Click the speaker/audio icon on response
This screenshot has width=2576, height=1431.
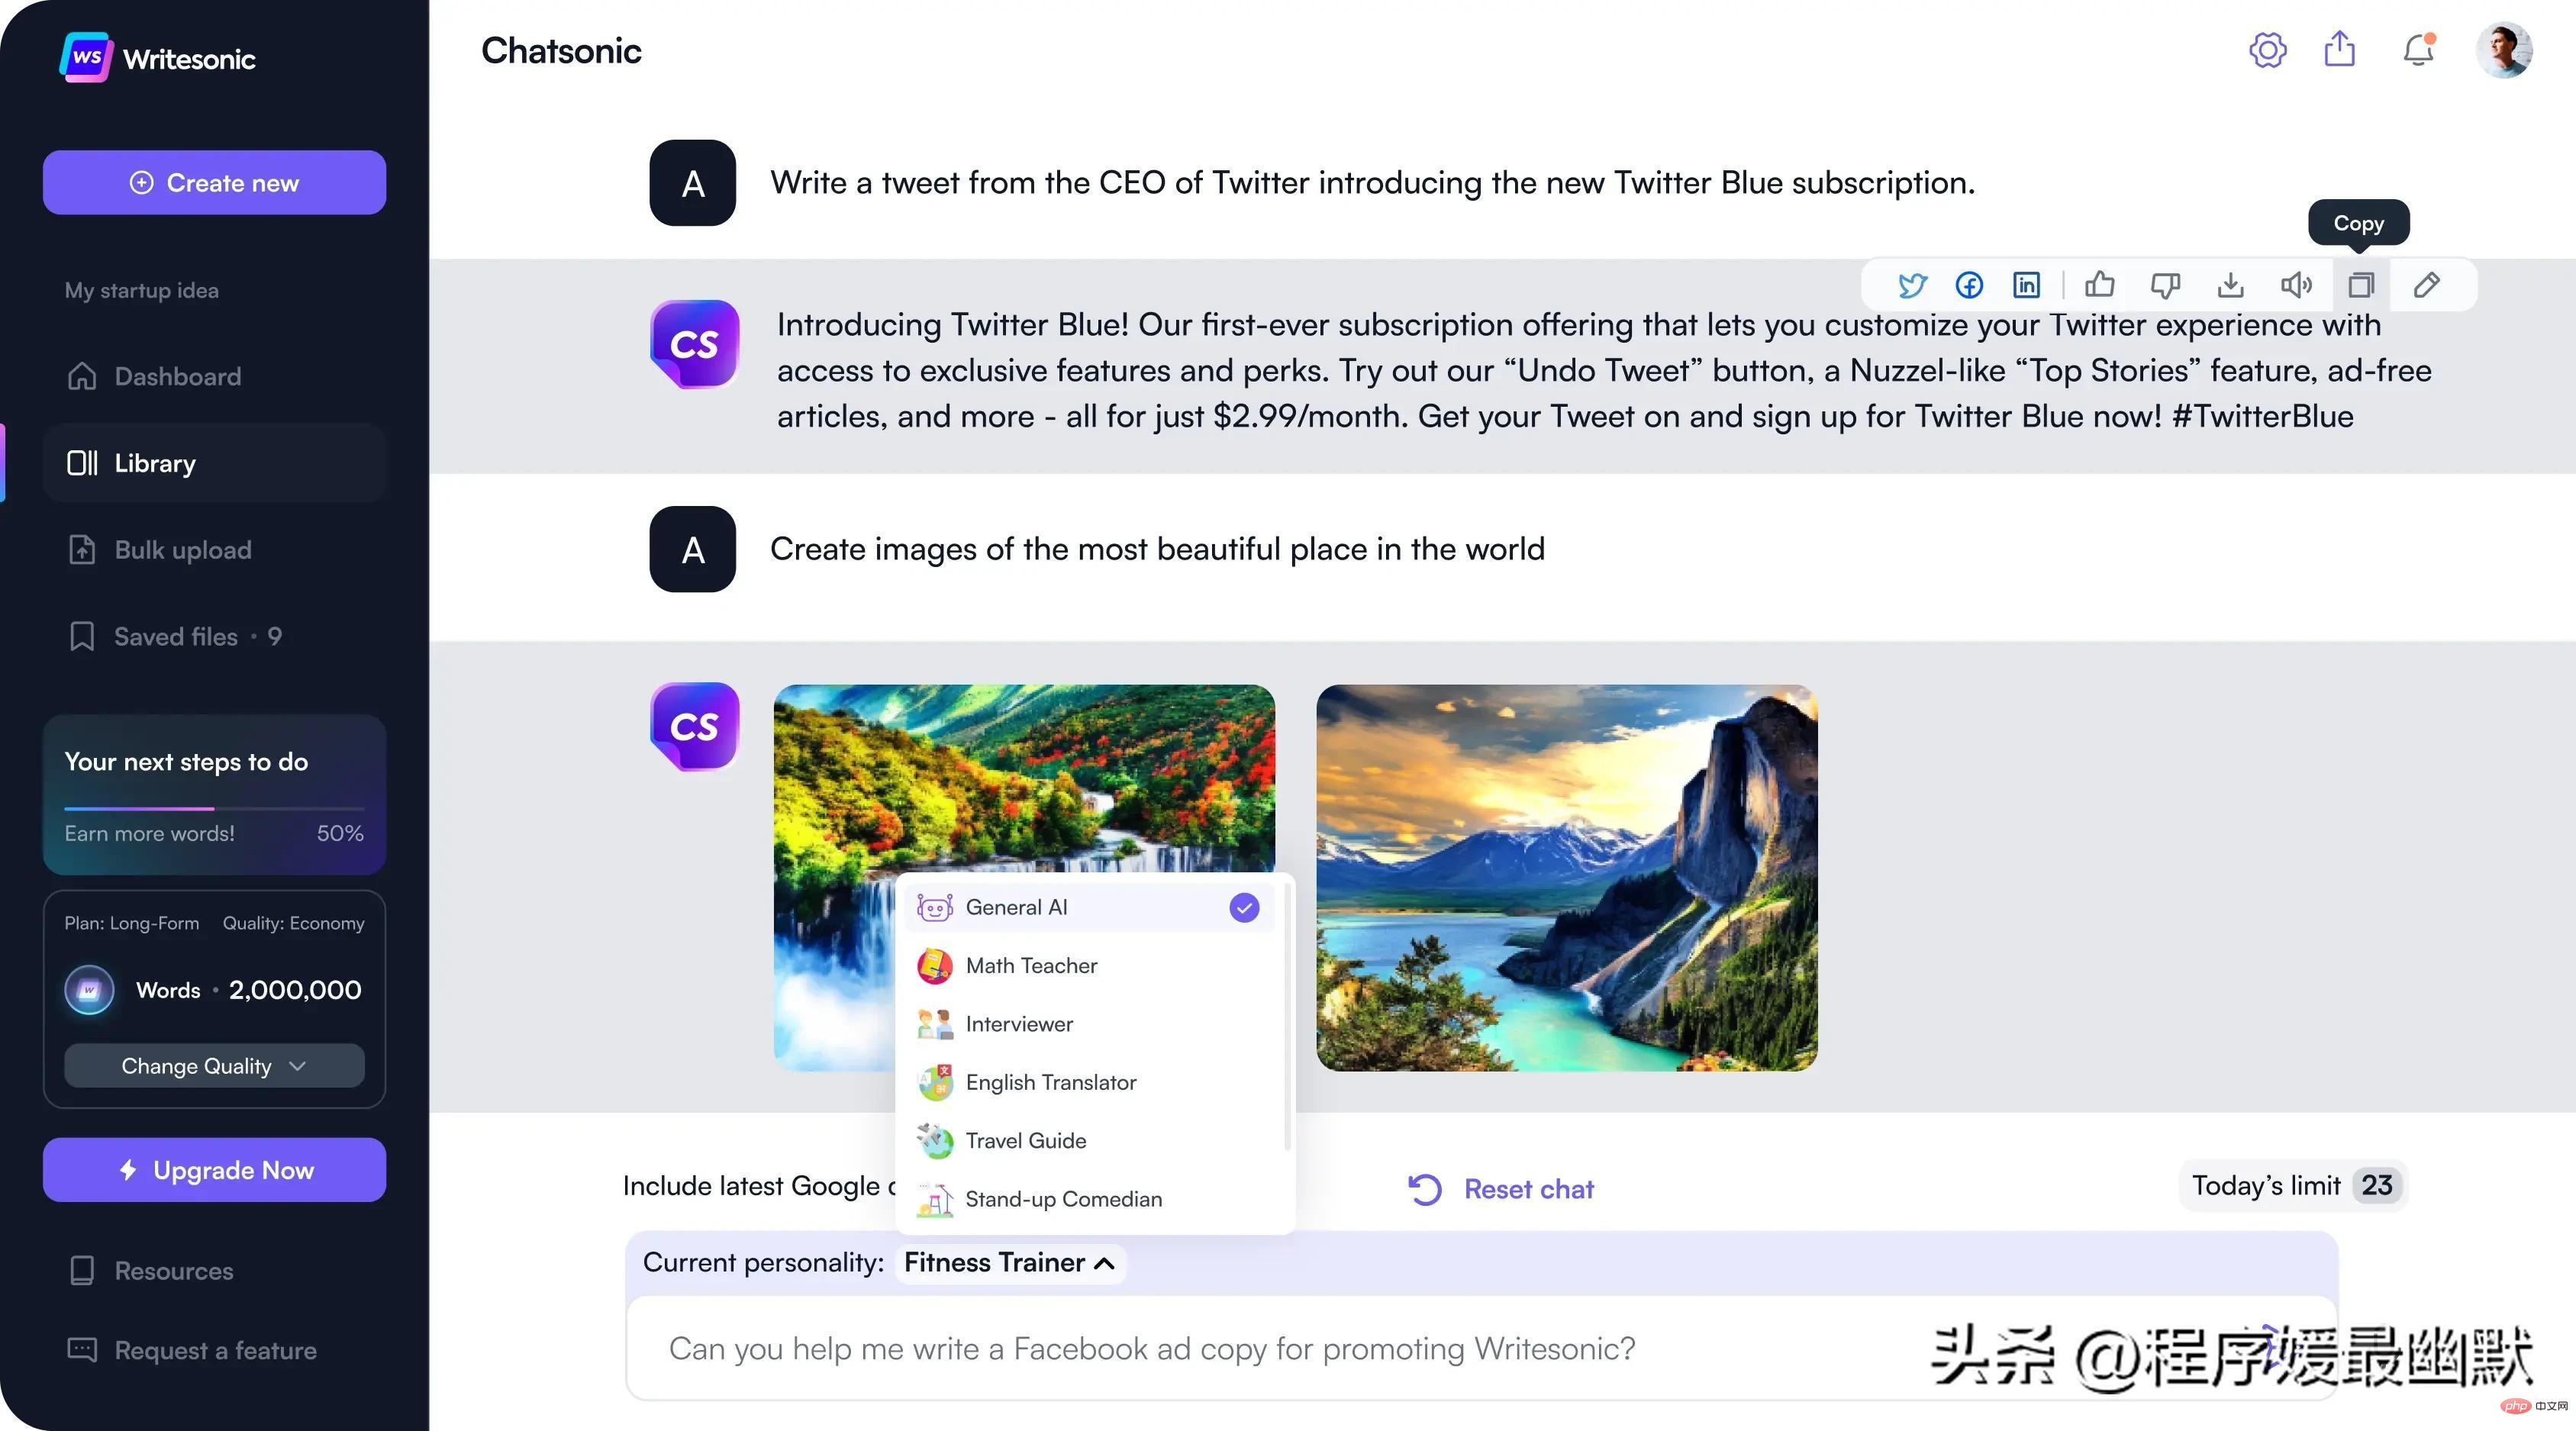pyautogui.click(x=2294, y=284)
